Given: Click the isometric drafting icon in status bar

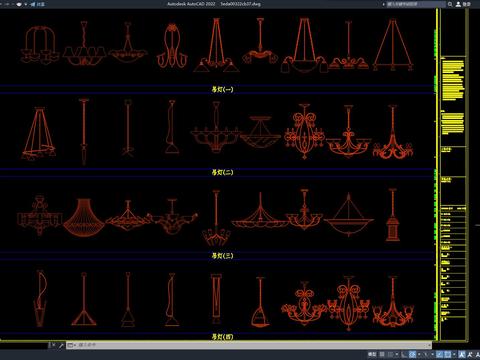Looking at the screenshot, I should [426, 354].
